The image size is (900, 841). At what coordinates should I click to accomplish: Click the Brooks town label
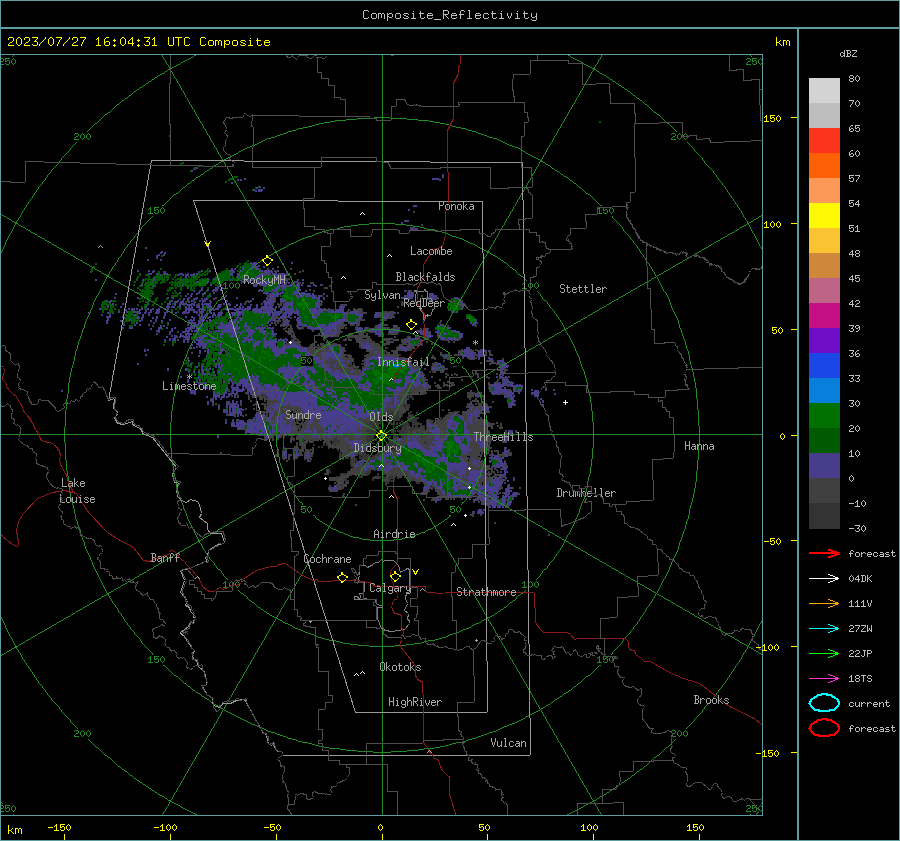(x=711, y=700)
